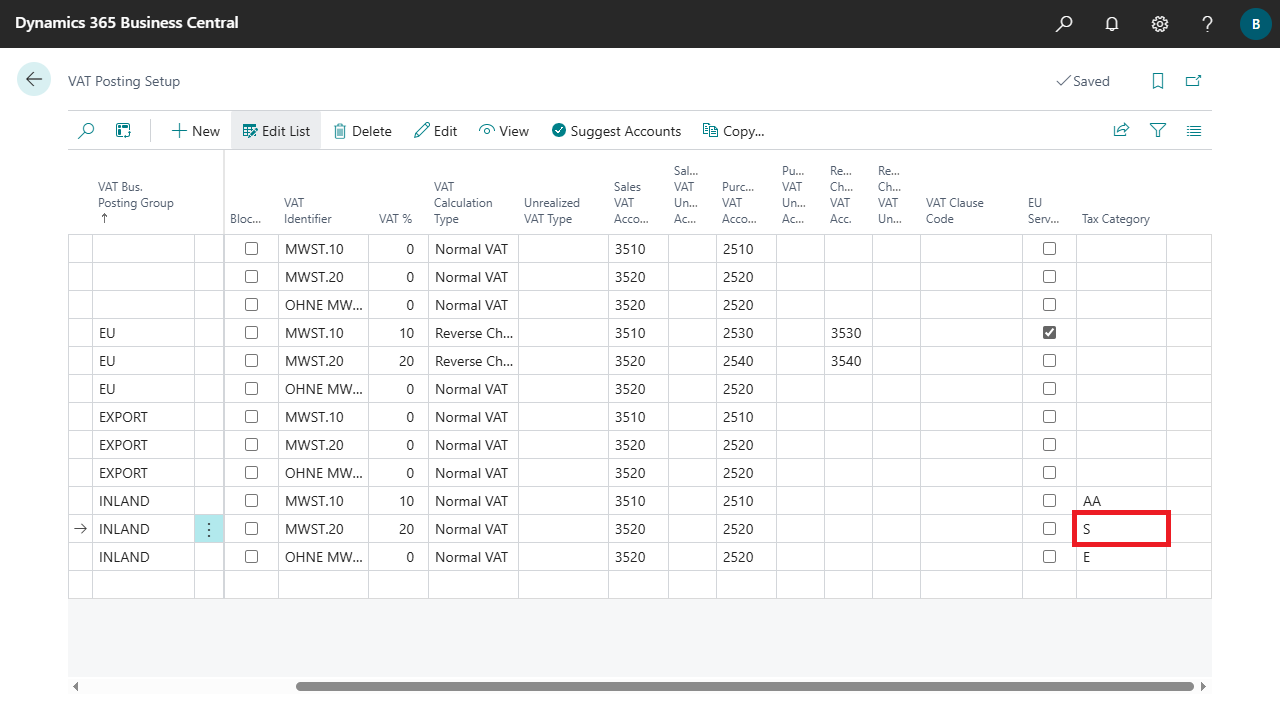Check EU Service for INLAND MWST.10 row

tap(1049, 501)
